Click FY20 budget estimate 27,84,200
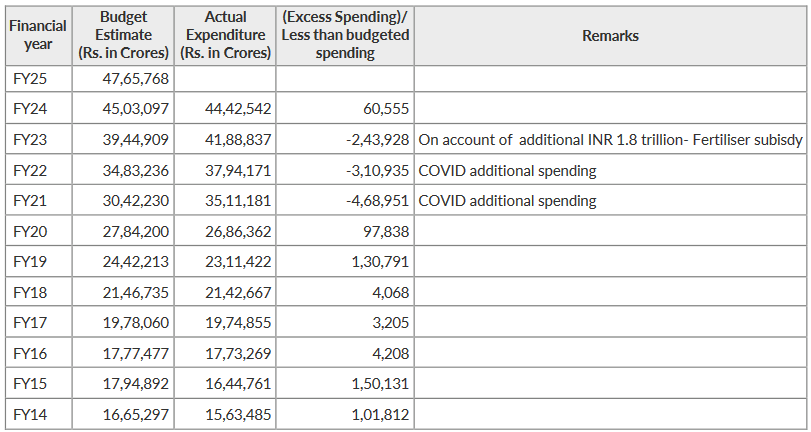Viewport: 811px width, 432px height. 136,232
